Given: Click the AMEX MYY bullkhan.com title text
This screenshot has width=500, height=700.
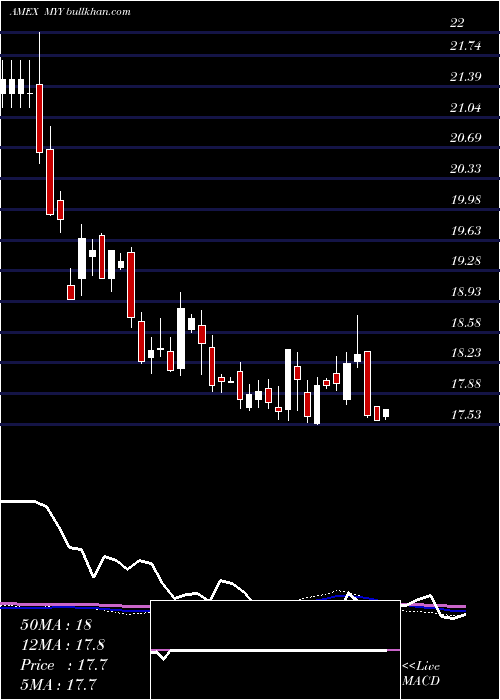Looking at the screenshot, I should [70, 12].
